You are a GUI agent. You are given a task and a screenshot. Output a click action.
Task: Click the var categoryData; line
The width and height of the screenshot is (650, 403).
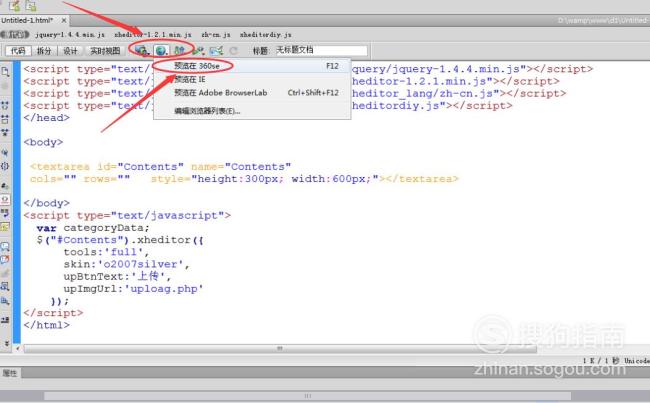(x=93, y=228)
